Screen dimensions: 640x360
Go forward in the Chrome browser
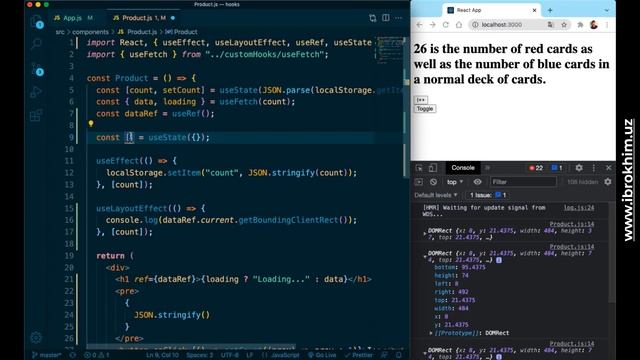[x=433, y=25]
